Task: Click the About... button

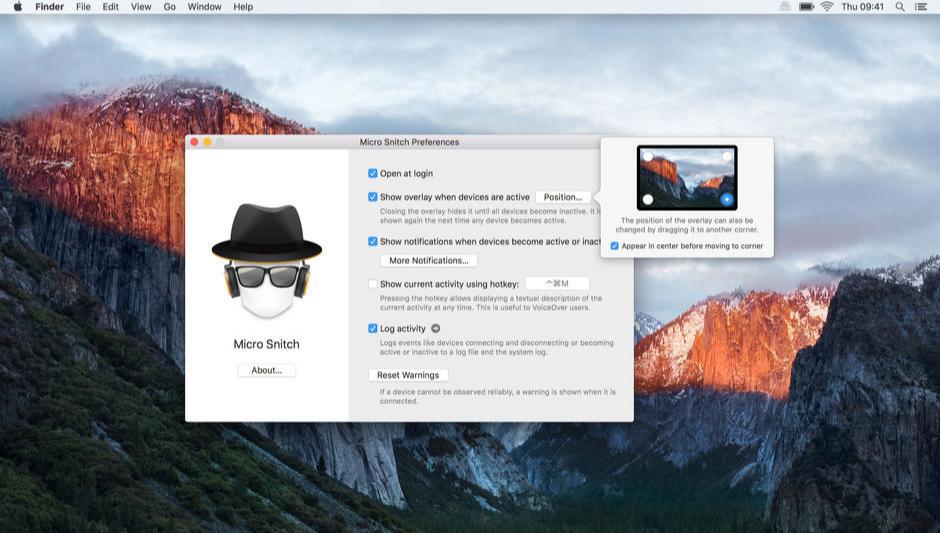Action: click(x=267, y=370)
